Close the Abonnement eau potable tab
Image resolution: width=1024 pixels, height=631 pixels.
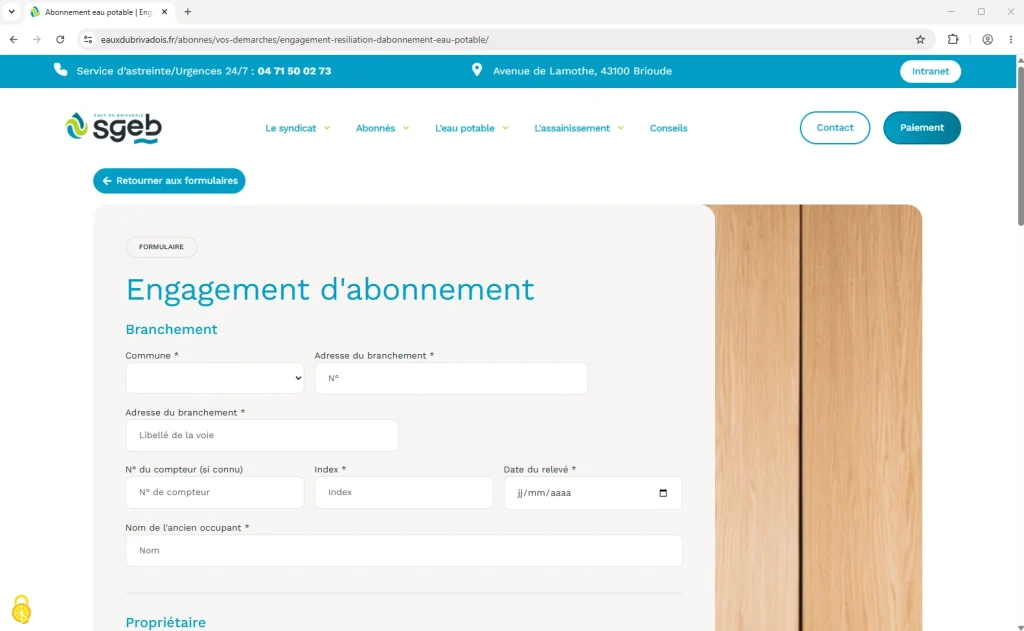165,12
